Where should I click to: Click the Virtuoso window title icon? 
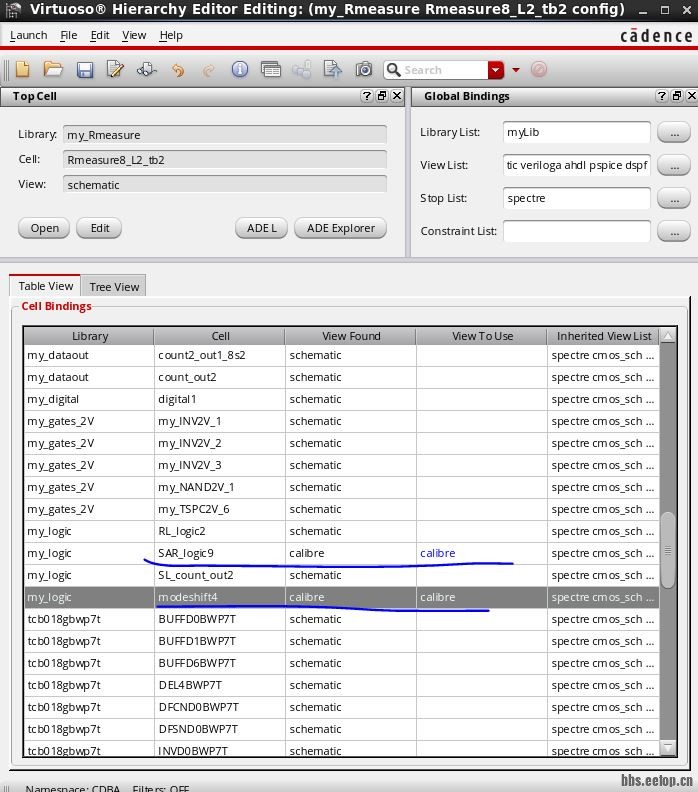pos(13,9)
